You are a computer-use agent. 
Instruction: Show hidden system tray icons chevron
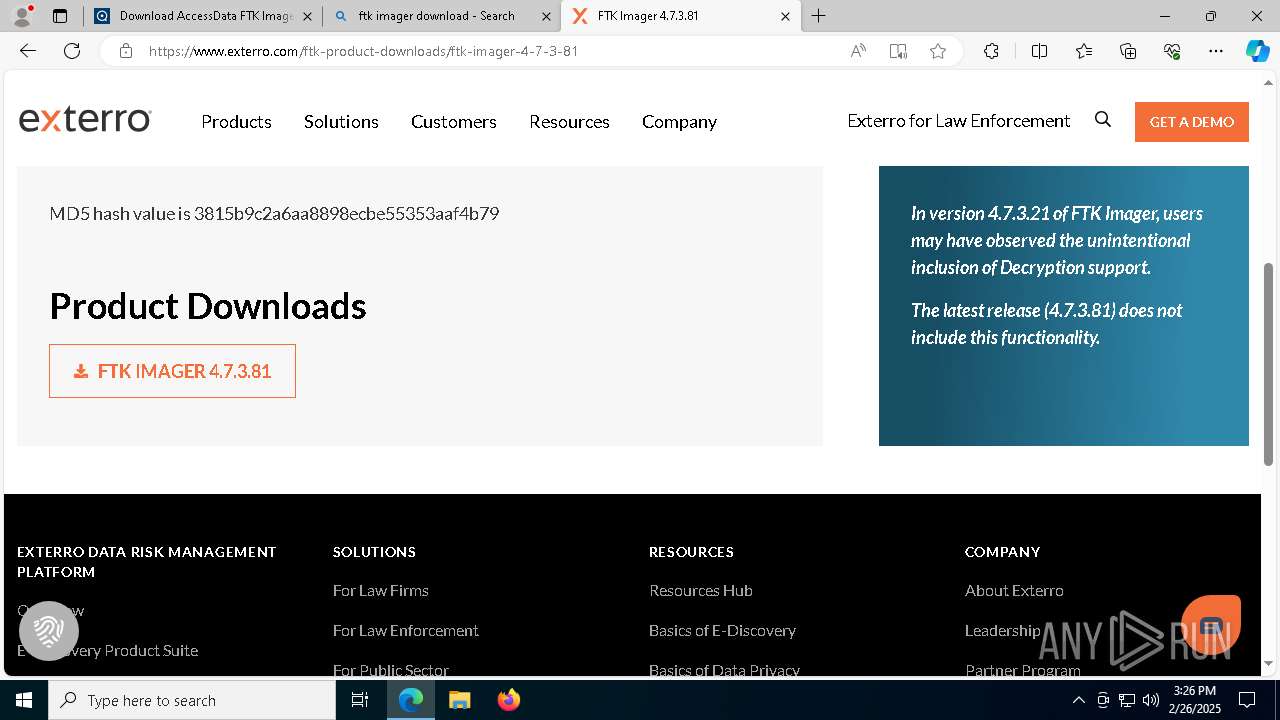pyautogui.click(x=1078, y=700)
